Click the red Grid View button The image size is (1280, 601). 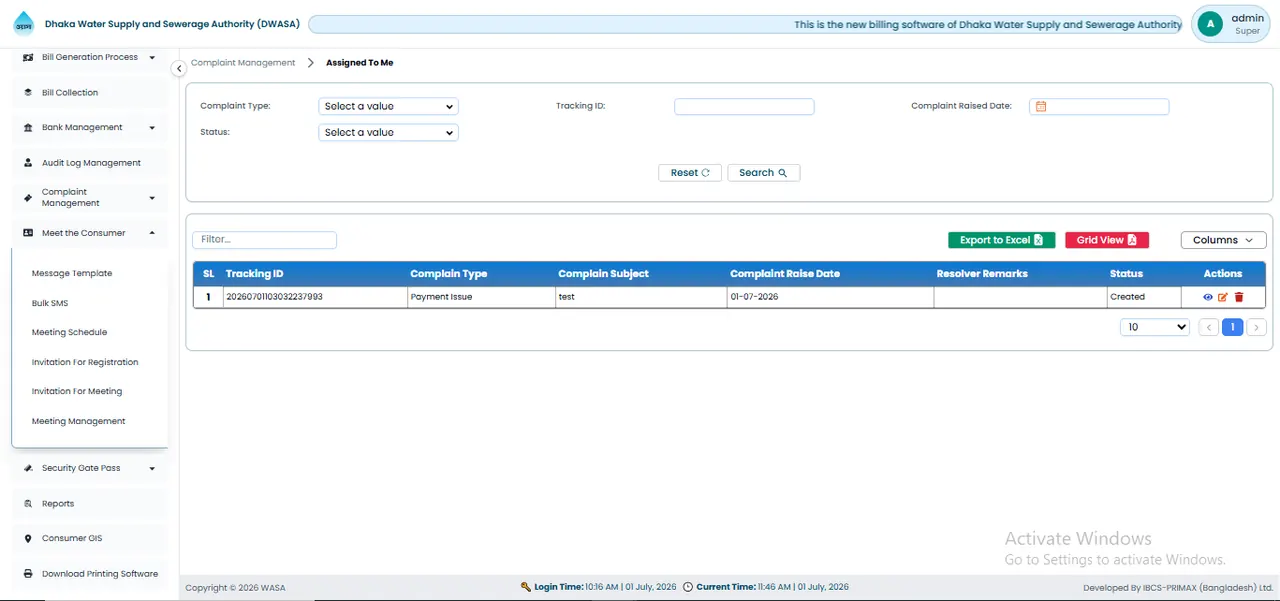click(x=1107, y=240)
